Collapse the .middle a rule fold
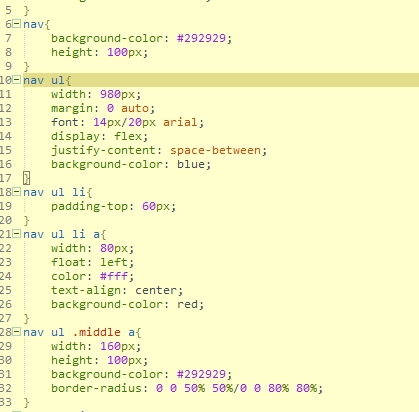 pos(16,332)
